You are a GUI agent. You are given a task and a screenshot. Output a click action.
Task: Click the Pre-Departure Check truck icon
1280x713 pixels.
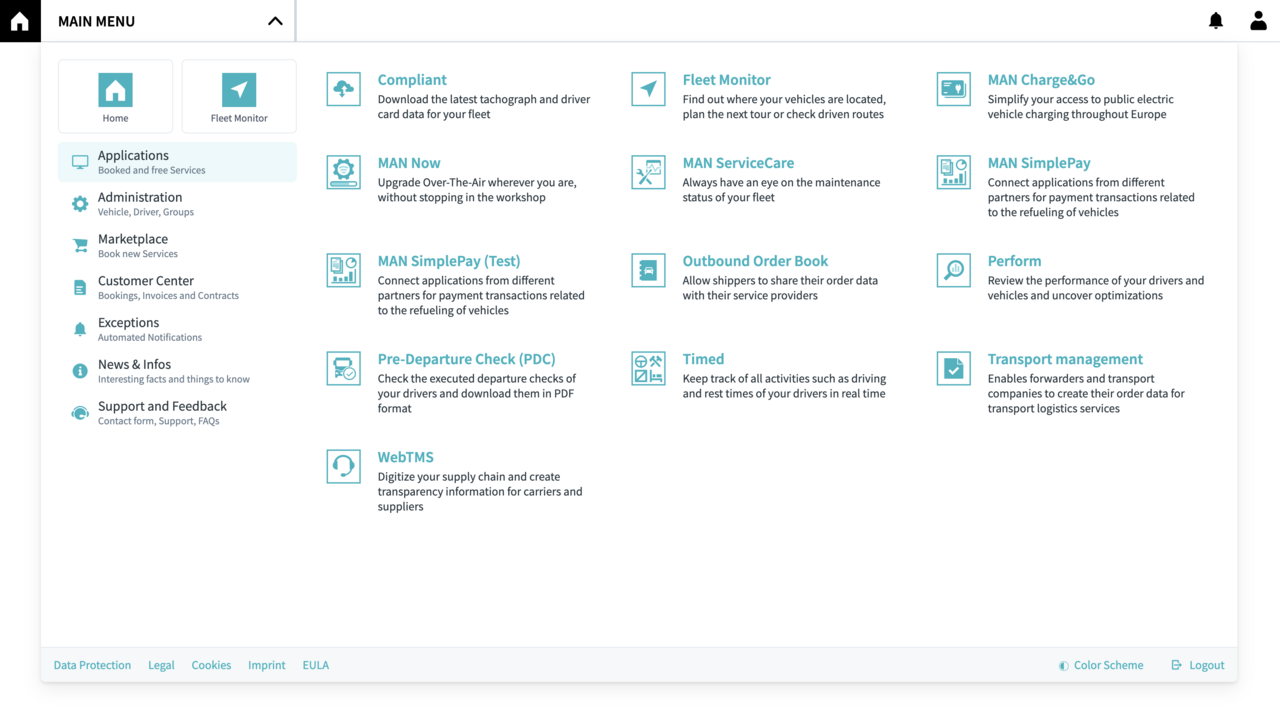tap(343, 368)
